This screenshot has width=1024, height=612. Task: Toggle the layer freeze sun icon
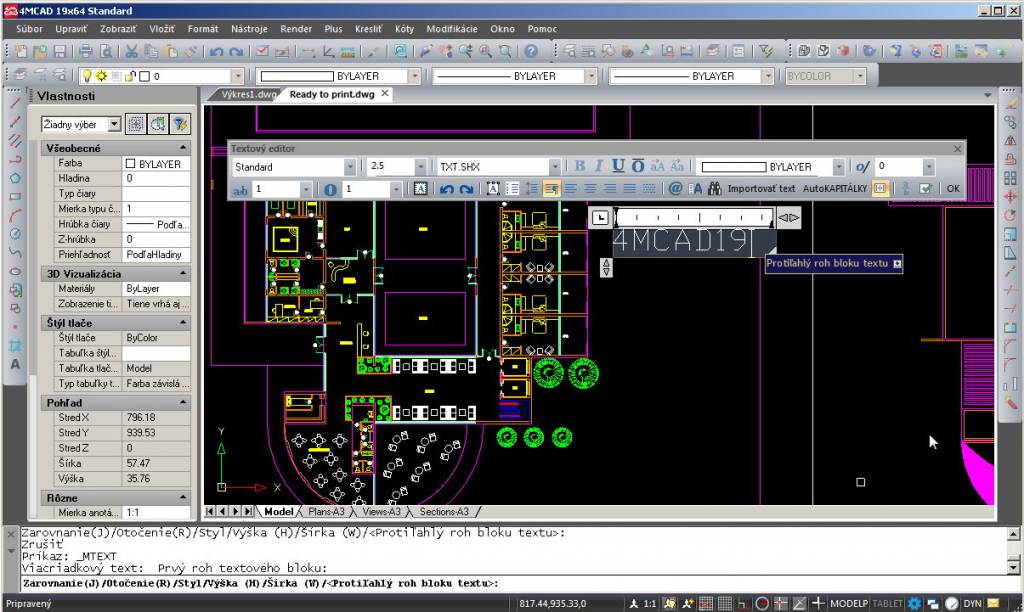[x=102, y=76]
